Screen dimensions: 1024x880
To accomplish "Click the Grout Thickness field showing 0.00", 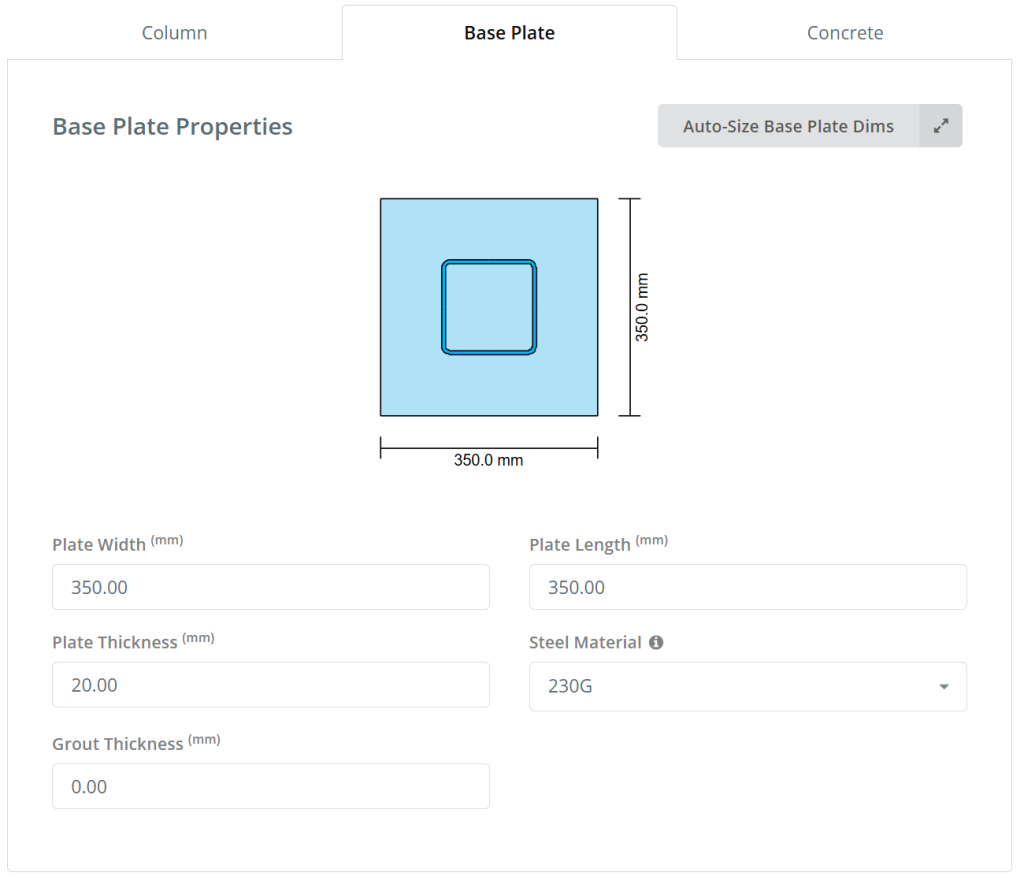I will pyautogui.click(x=270, y=787).
